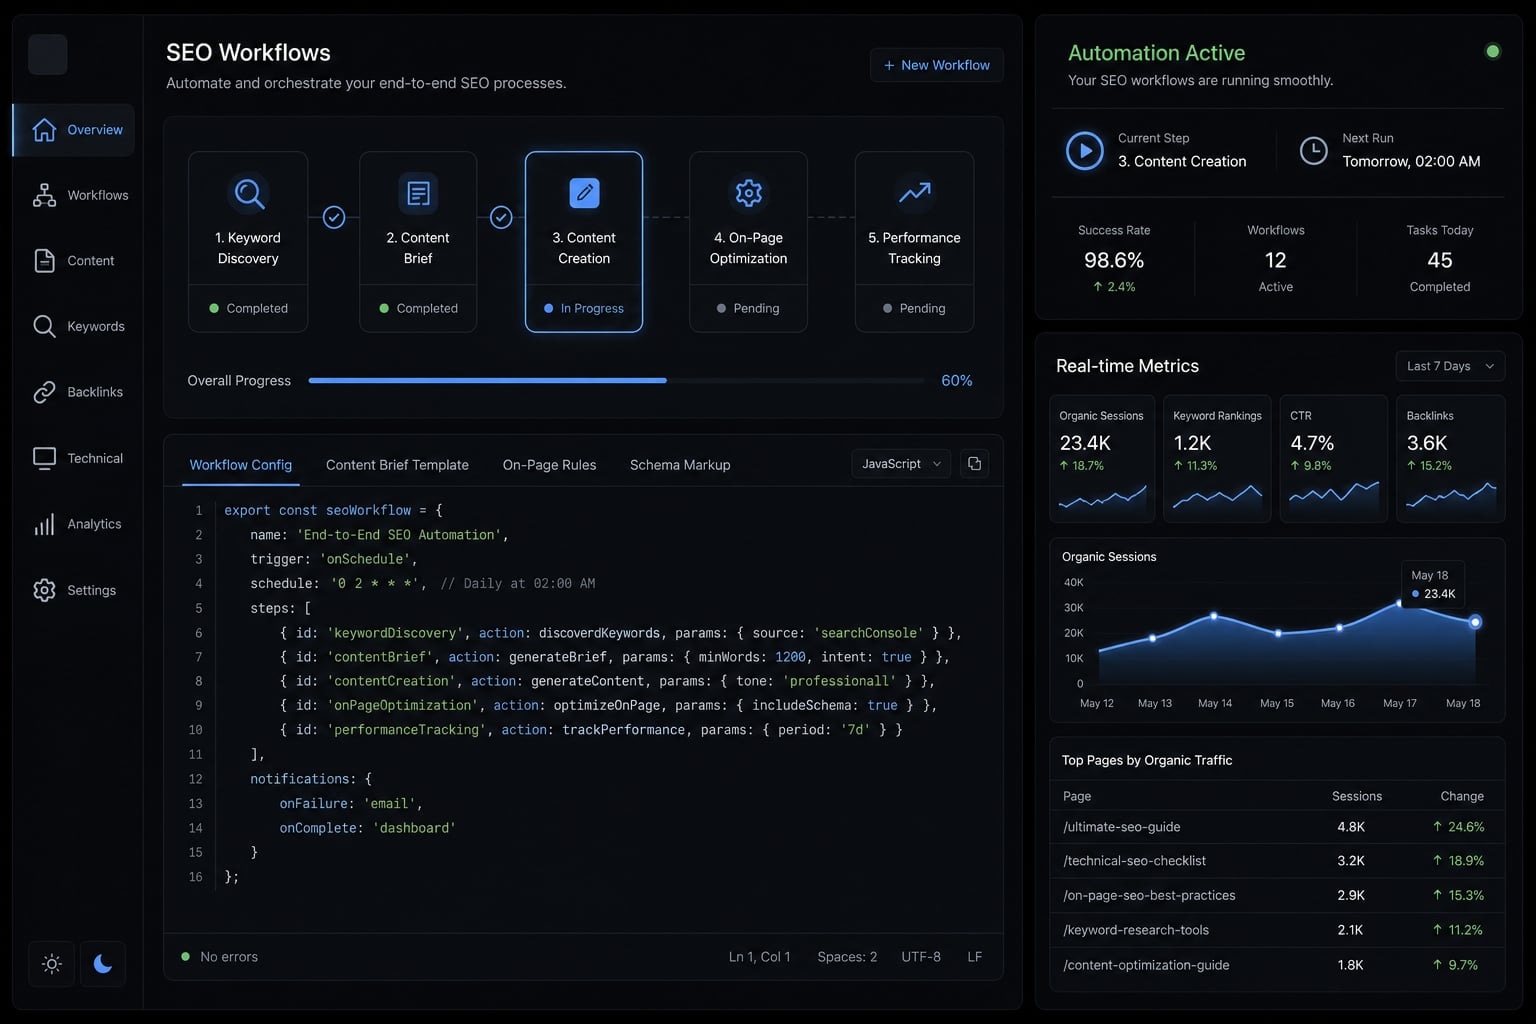Click the Ln 1, Col 1 status entry
Viewport: 1536px width, 1024px height.
click(759, 957)
